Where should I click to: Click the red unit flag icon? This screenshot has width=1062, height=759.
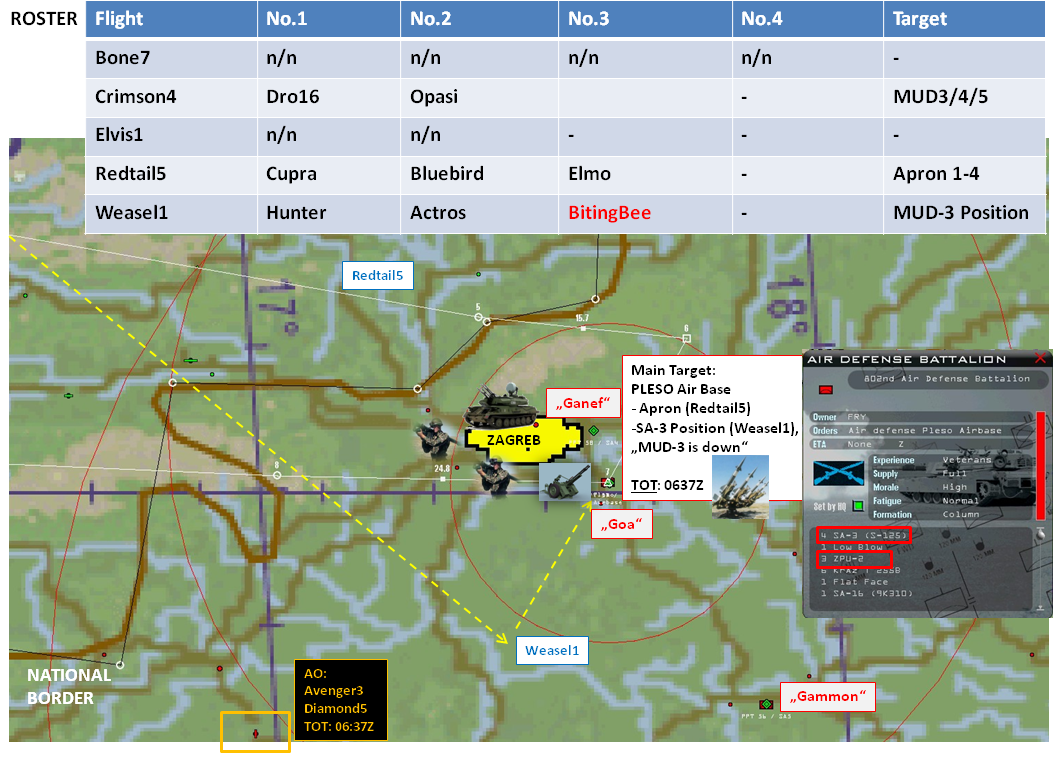tap(826, 390)
